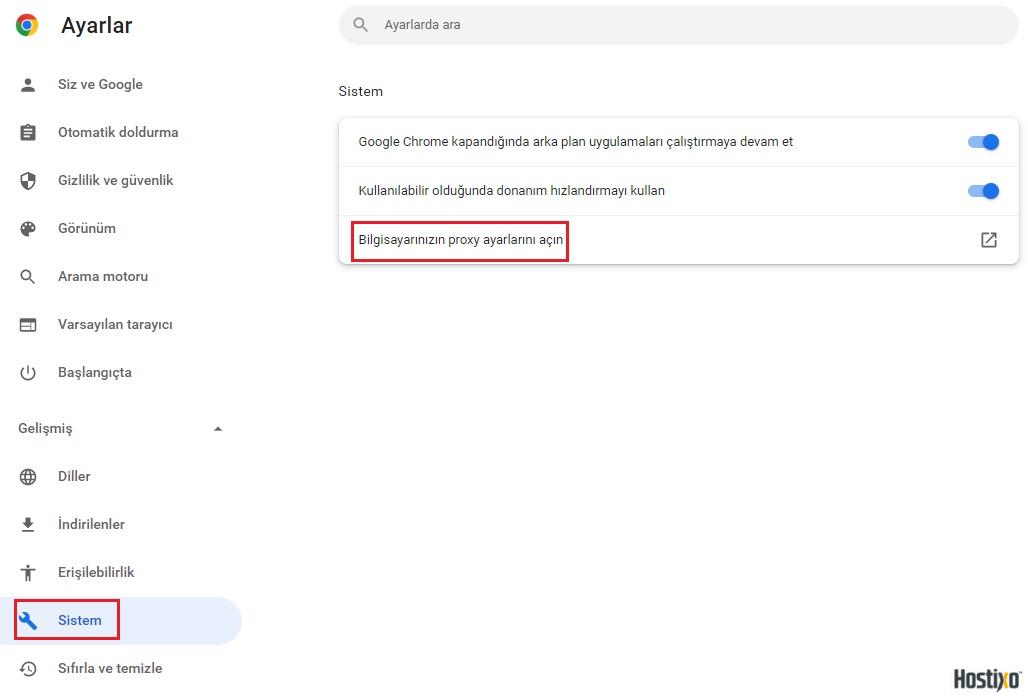Click the Başlangıçta power icon
The width and height of the screenshot is (1028, 696).
click(x=27, y=372)
